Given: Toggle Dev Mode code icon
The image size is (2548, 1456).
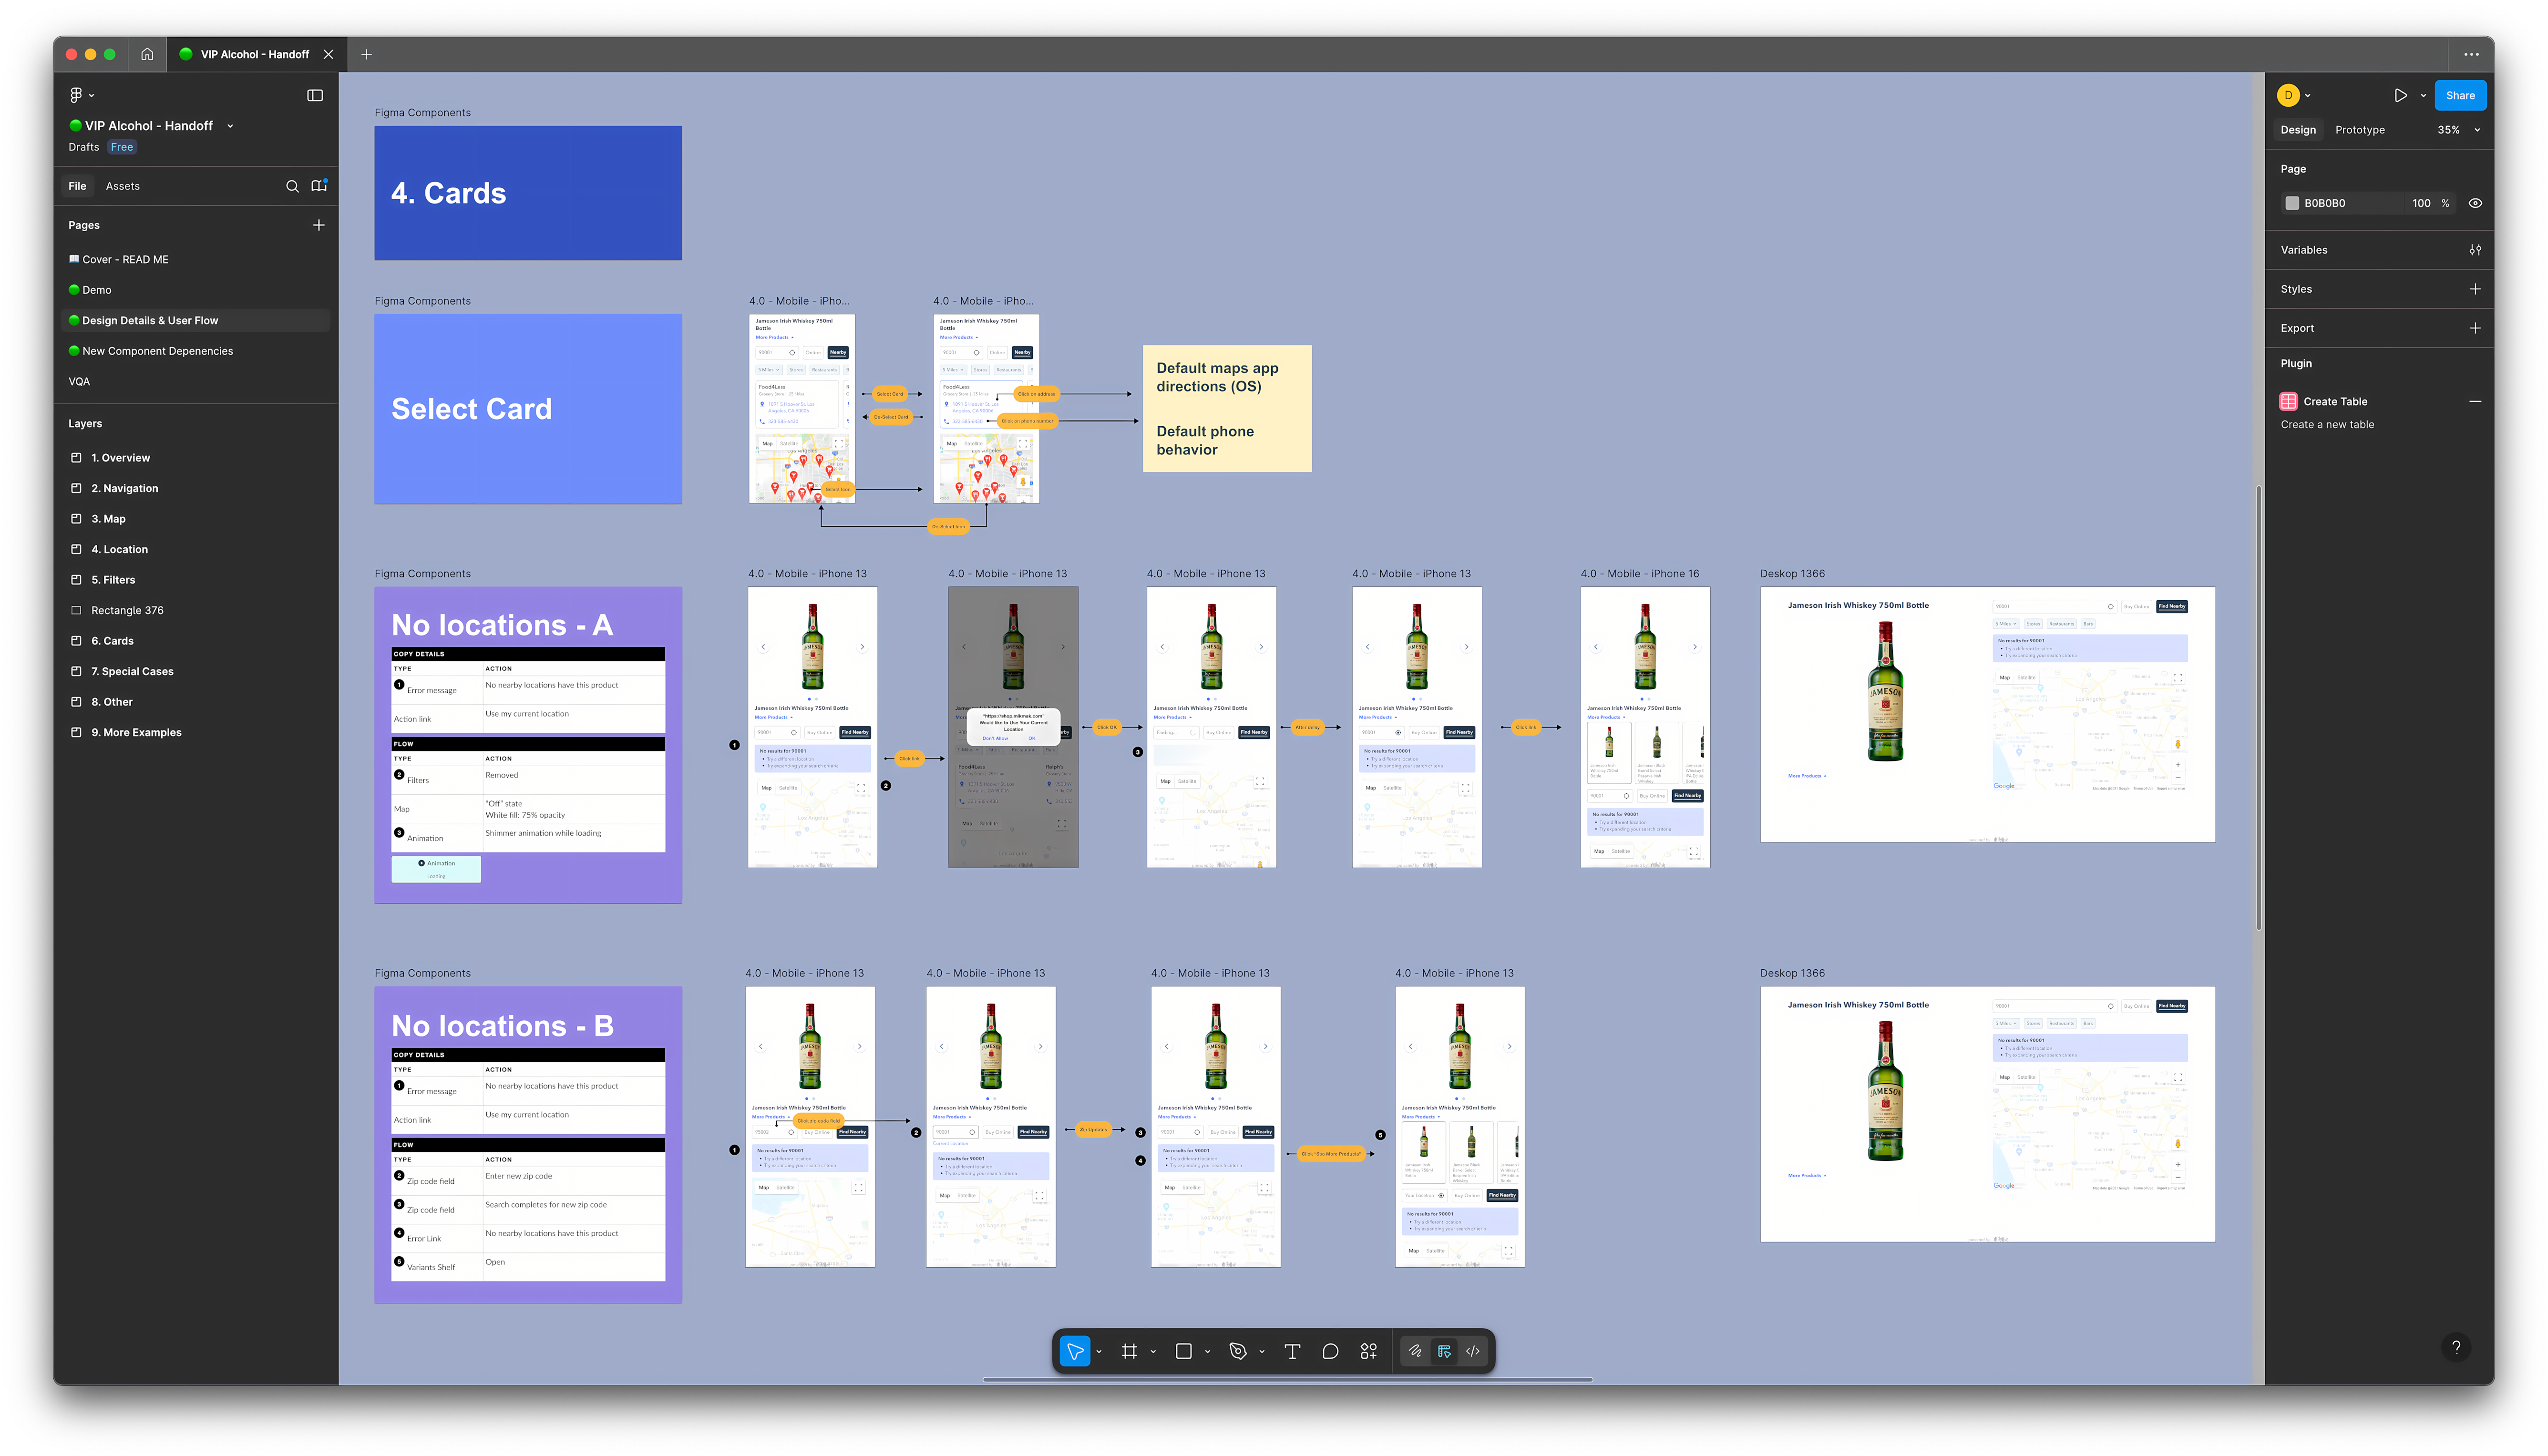Looking at the screenshot, I should pos(1473,1351).
